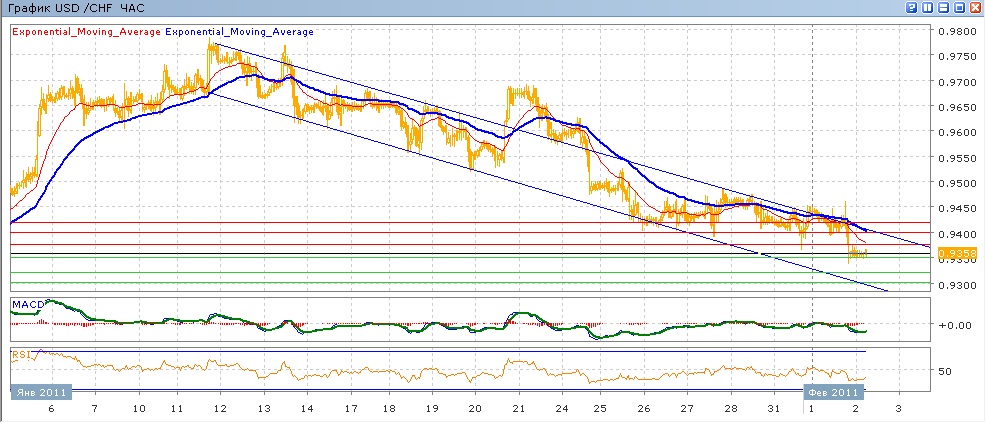The image size is (986, 423).
Task: Click the horizontal split layout icon
Action: pos(944,8)
